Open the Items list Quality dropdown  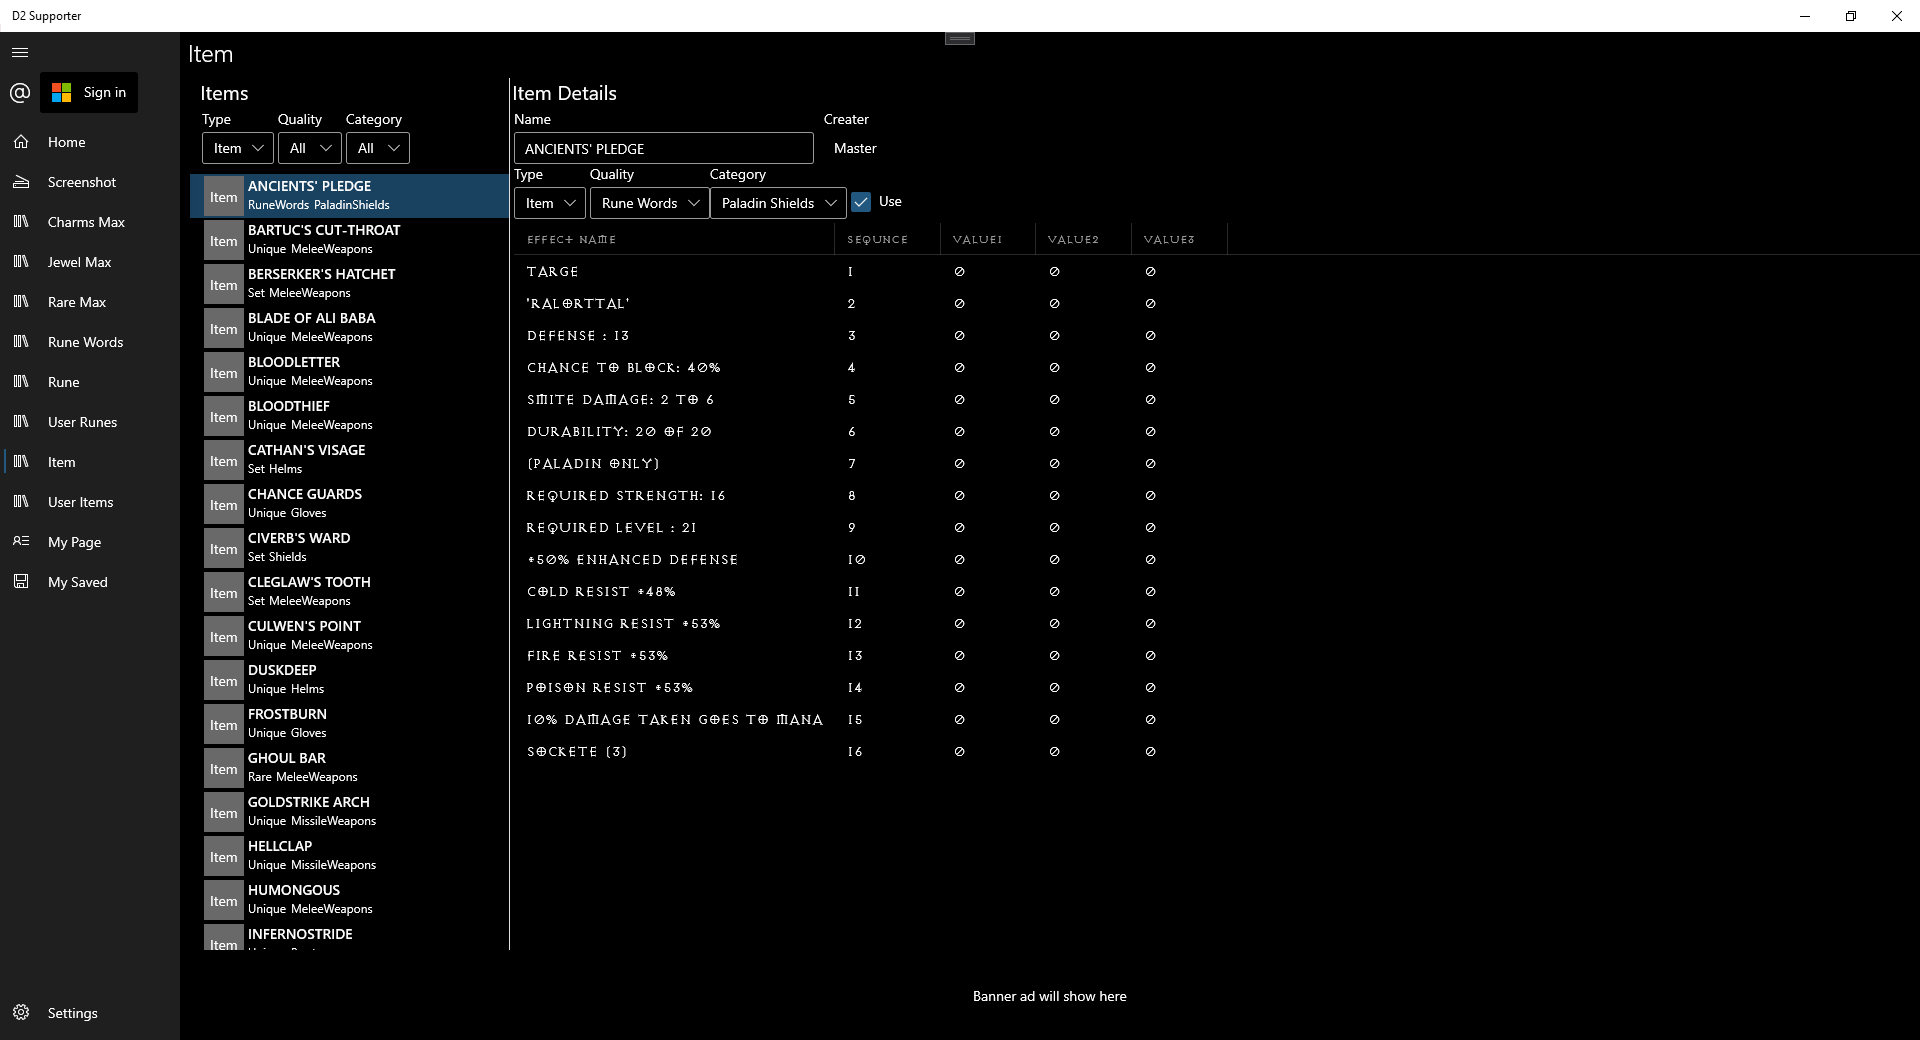[x=310, y=148]
